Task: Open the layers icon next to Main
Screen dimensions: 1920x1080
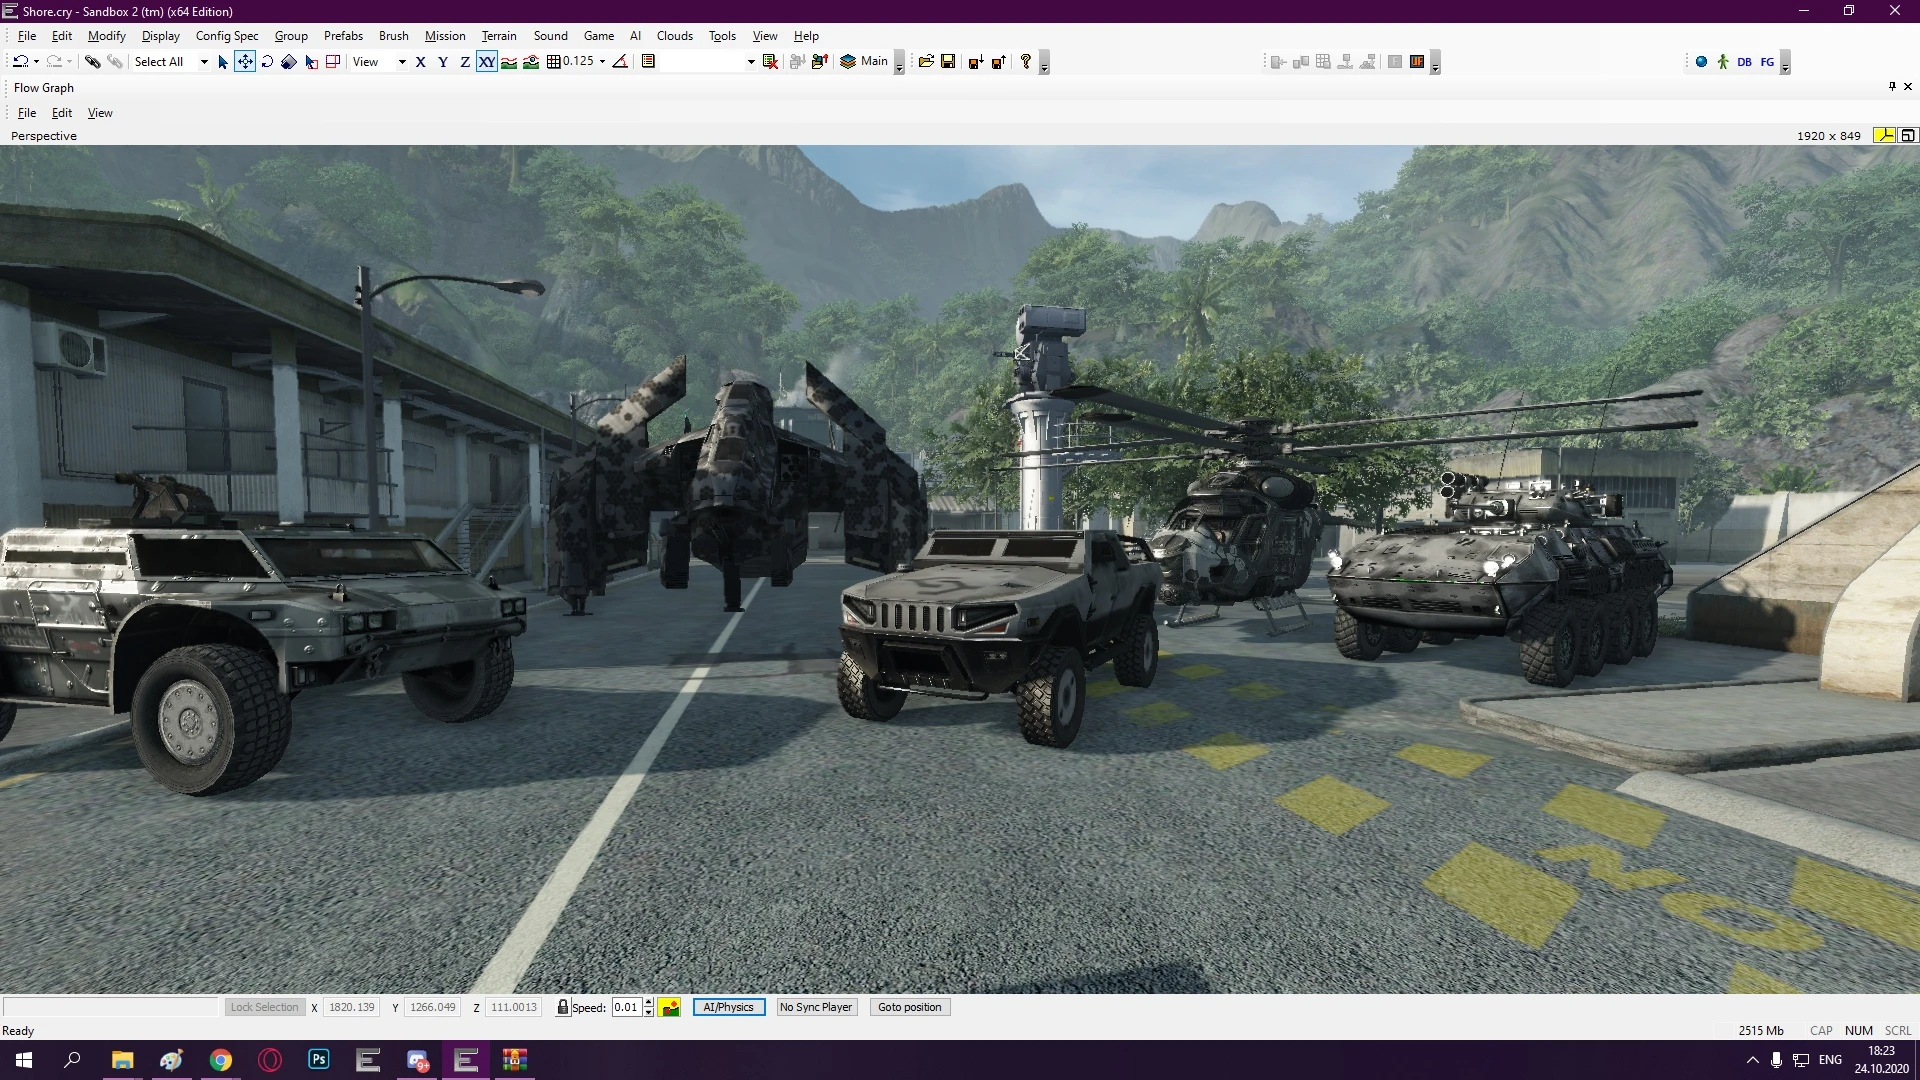Action: coord(846,61)
